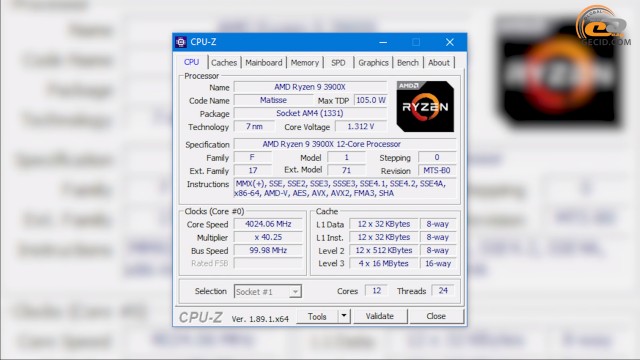Click the empty Rated FSB field
Viewport: 640px width, 360px height.
[268, 263]
